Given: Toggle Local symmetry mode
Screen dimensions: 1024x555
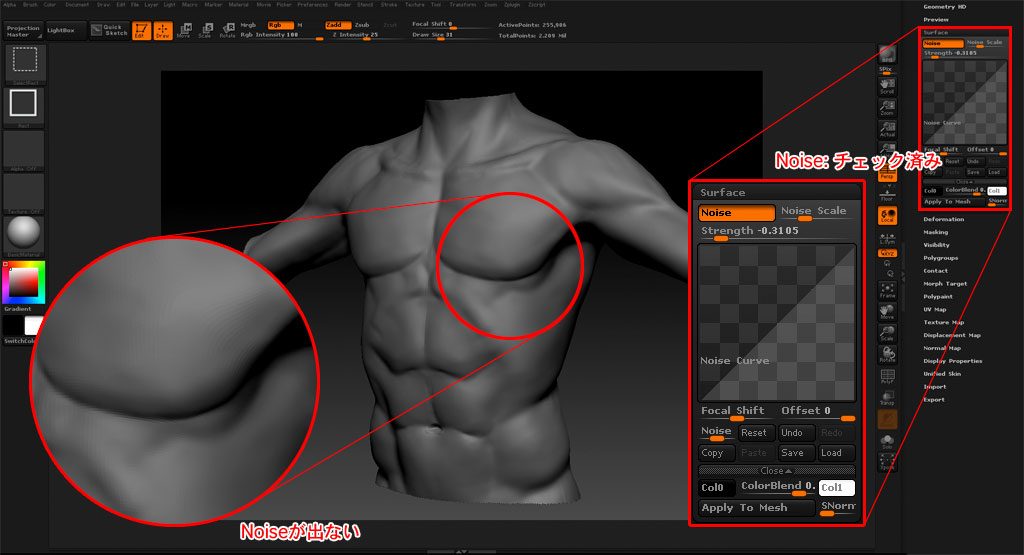Looking at the screenshot, I should coord(887,215).
